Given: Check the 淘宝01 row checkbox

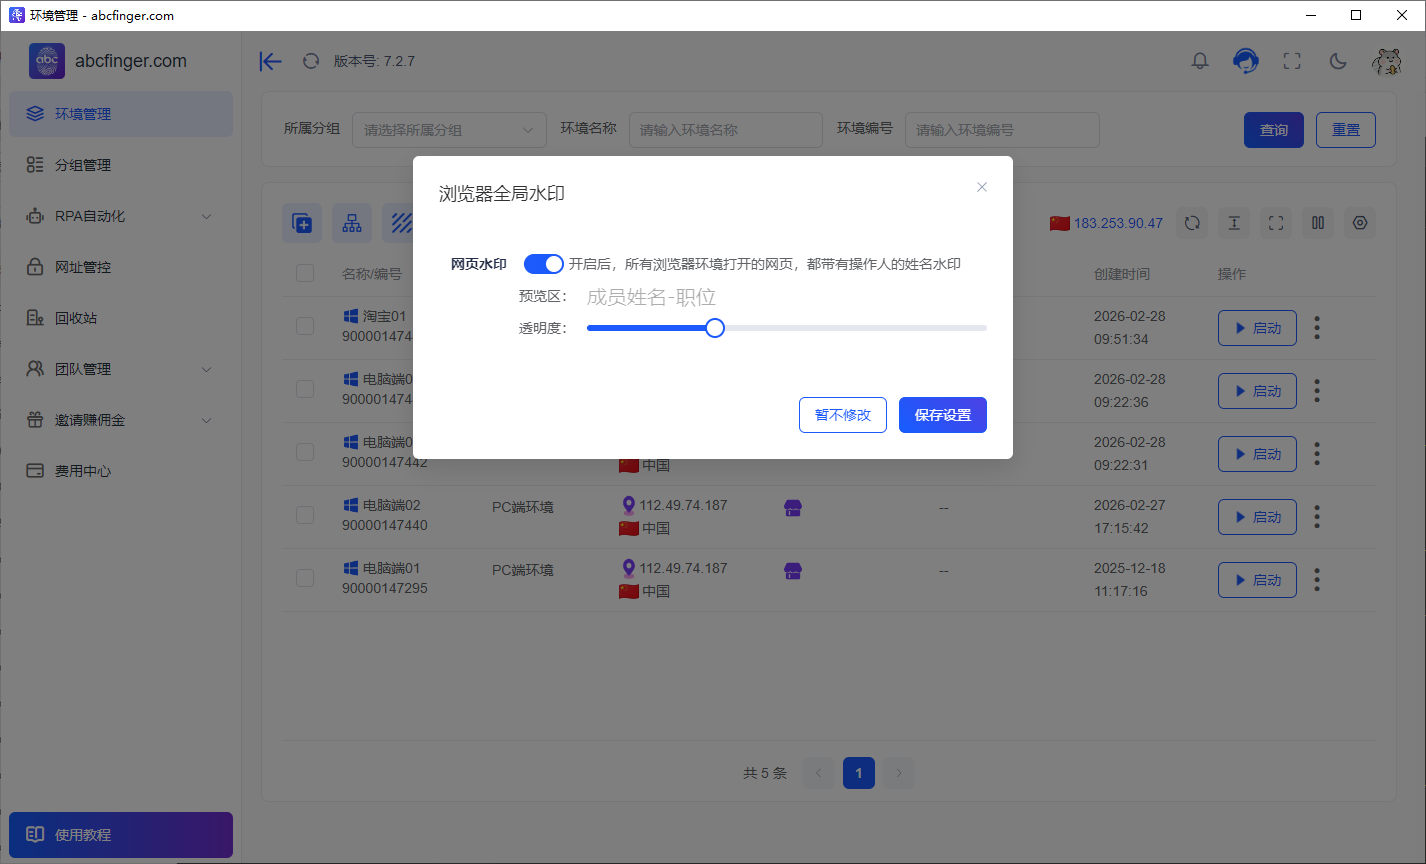Looking at the screenshot, I should pos(305,326).
